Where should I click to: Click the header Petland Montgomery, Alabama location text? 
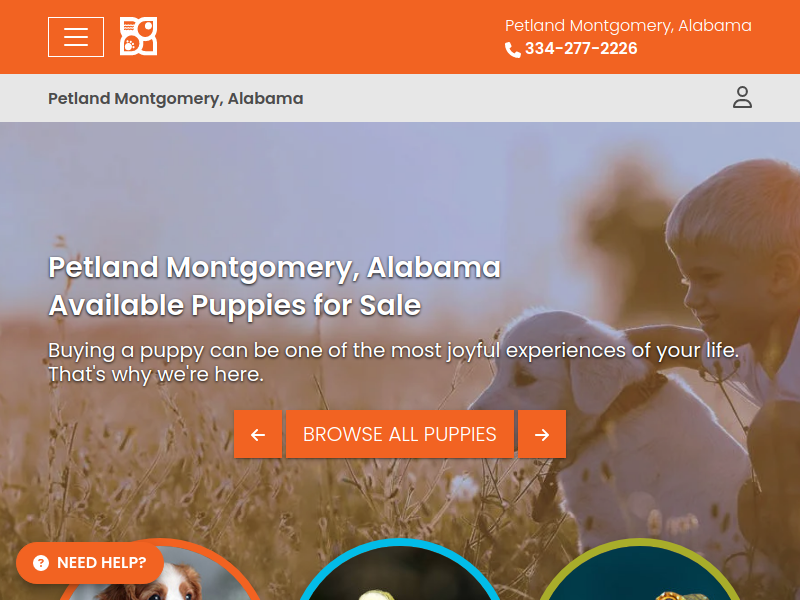tap(628, 26)
